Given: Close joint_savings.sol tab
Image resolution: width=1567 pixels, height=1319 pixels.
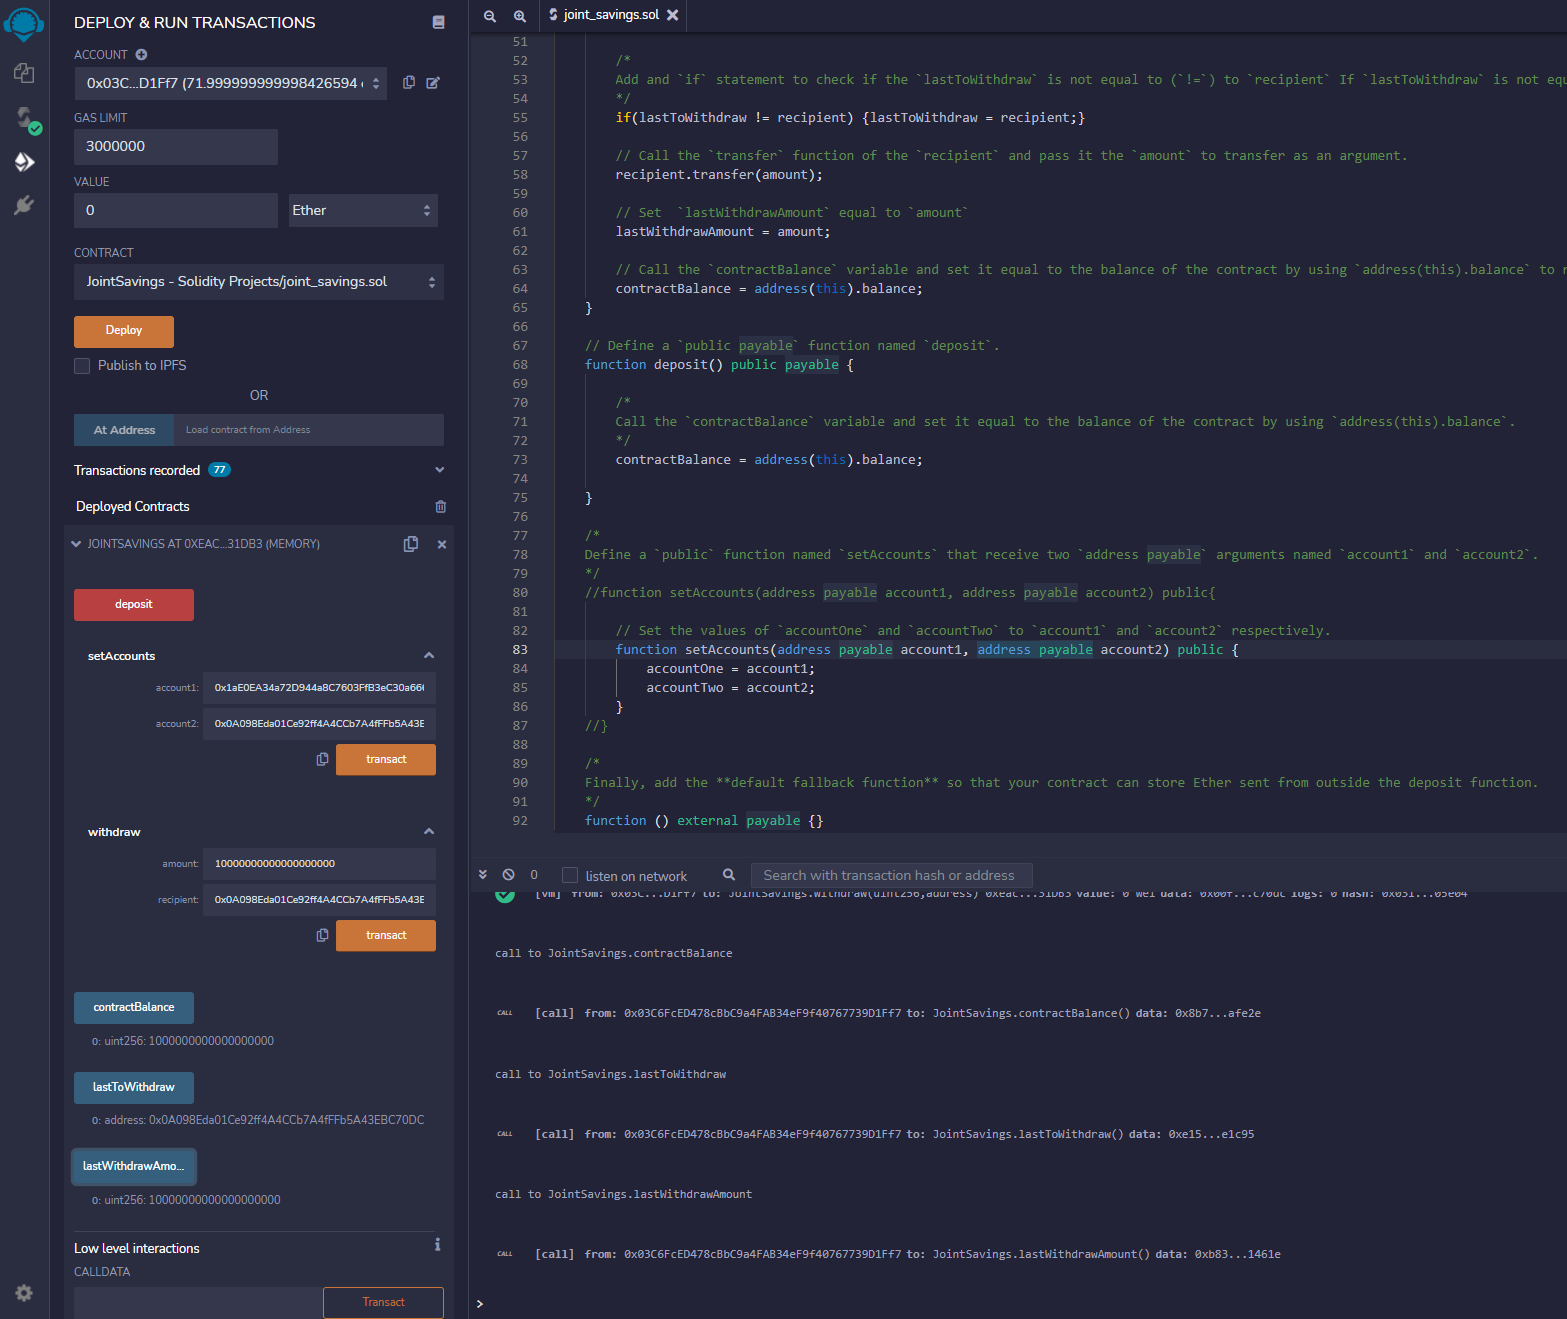Looking at the screenshot, I should (x=673, y=15).
